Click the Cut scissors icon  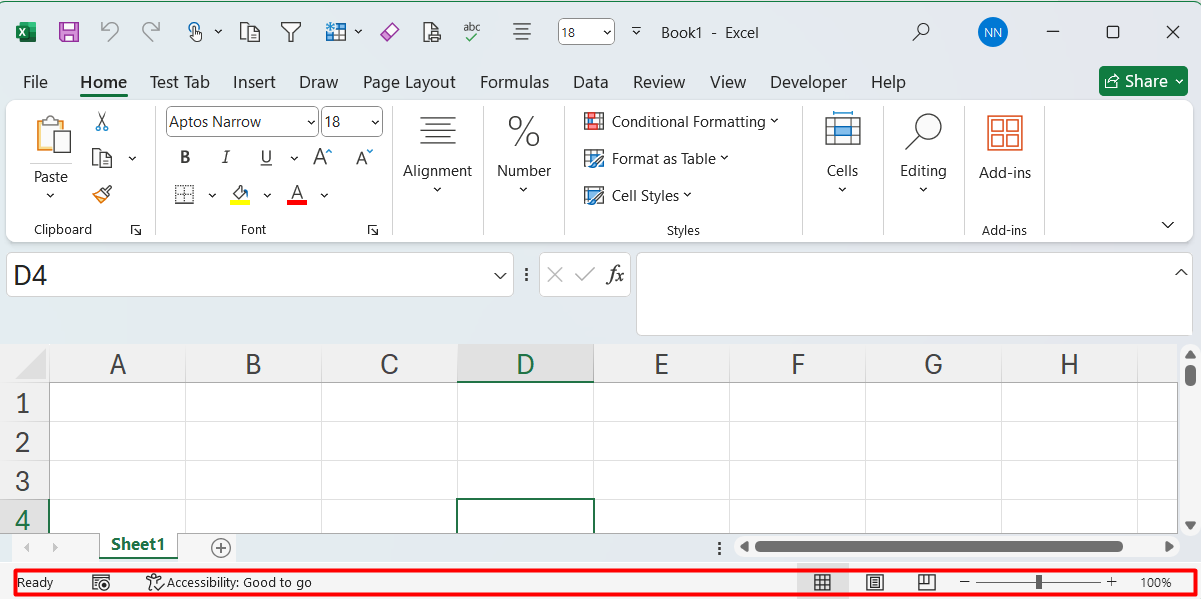(101, 121)
